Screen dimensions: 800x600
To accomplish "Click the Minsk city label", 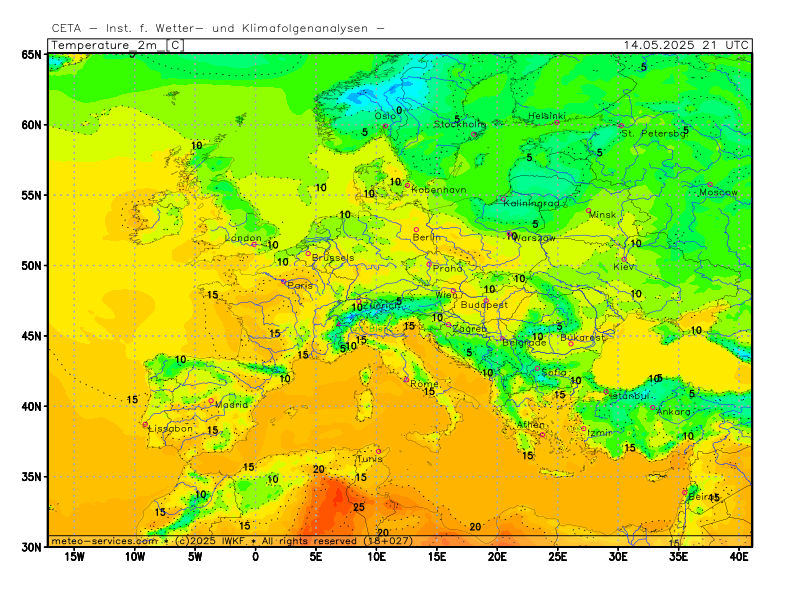I will click(x=603, y=215).
